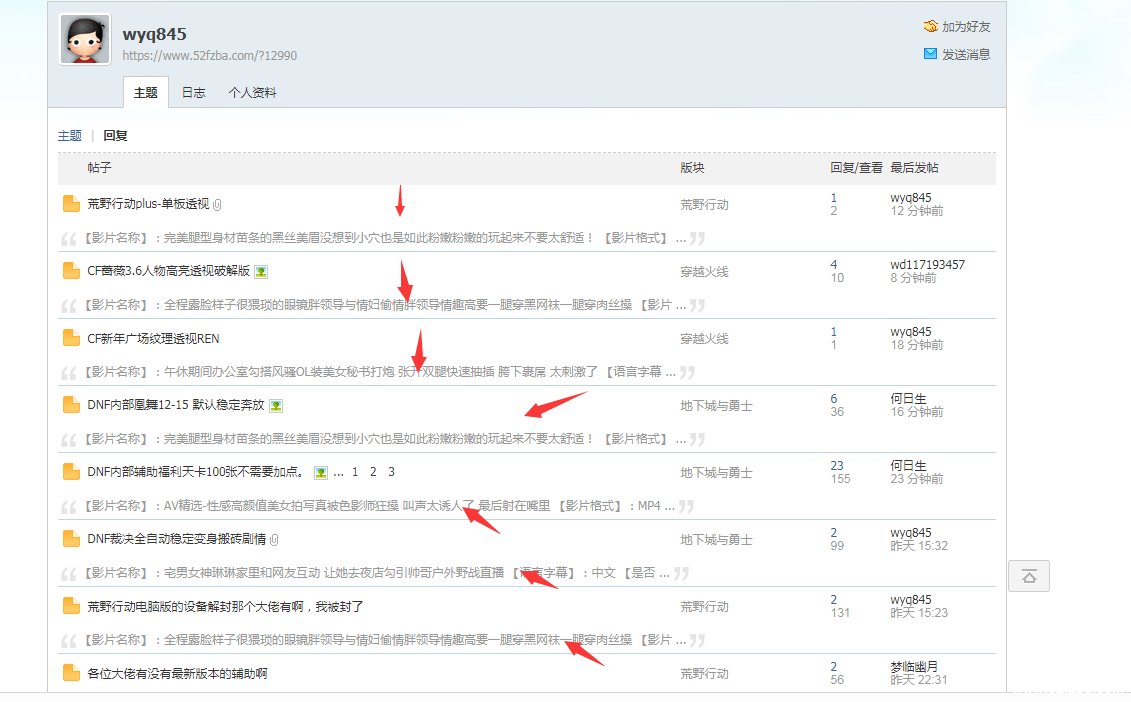Click the 8 分钟前 timestamp
The height and width of the screenshot is (702, 1131).
tap(913, 278)
